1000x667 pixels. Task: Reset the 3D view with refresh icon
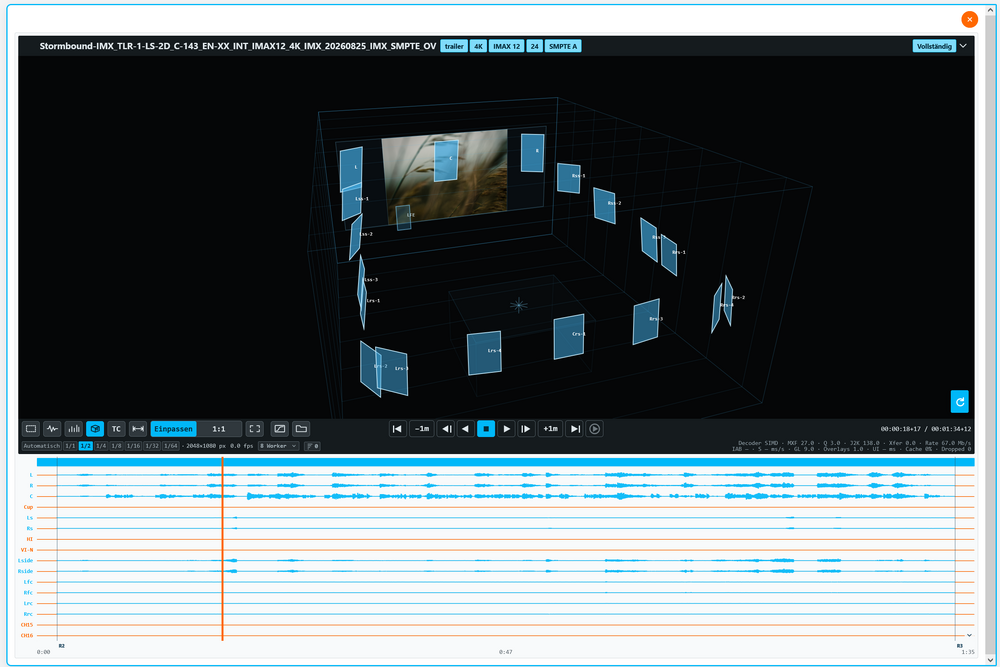point(960,402)
